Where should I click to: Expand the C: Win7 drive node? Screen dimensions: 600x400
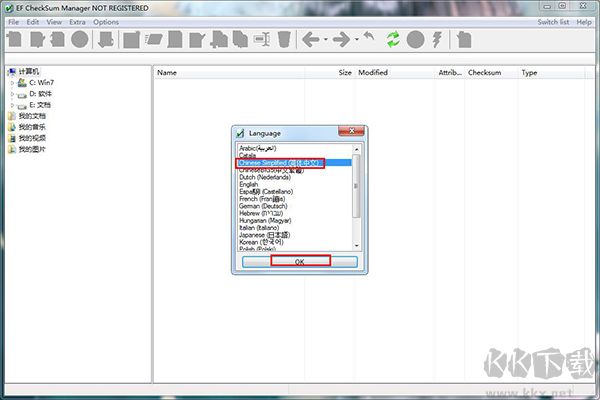coord(12,83)
